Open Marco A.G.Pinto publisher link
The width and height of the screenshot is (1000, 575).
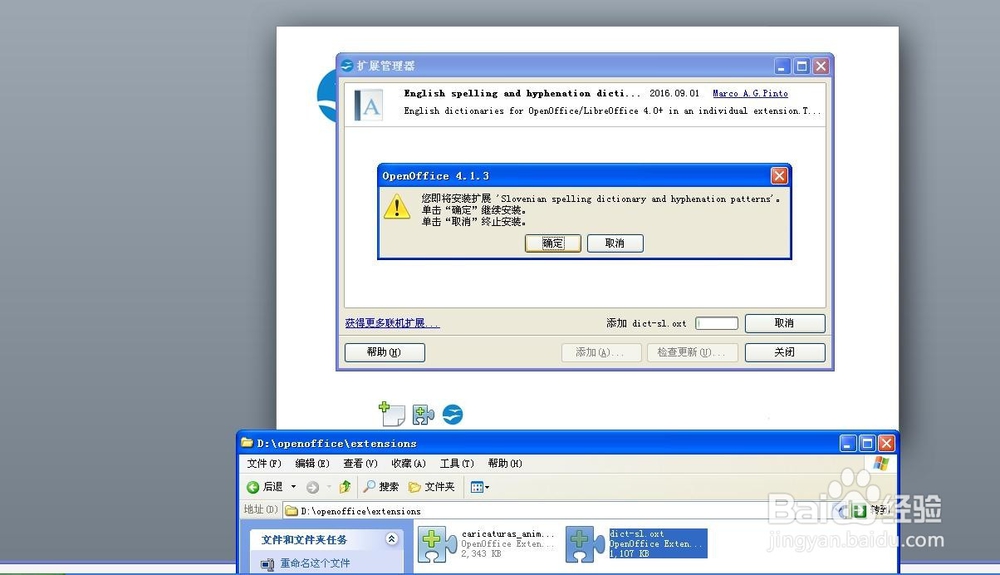coord(750,93)
